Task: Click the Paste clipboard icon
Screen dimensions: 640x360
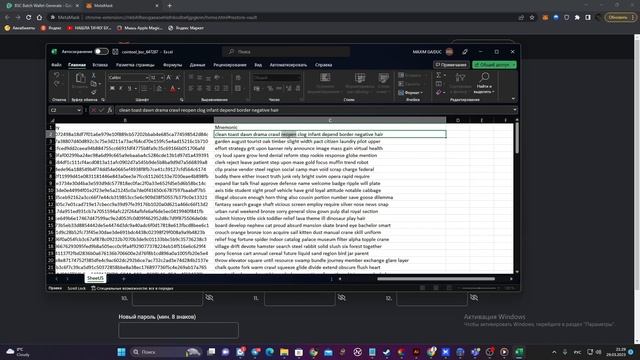Action: tap(80, 78)
